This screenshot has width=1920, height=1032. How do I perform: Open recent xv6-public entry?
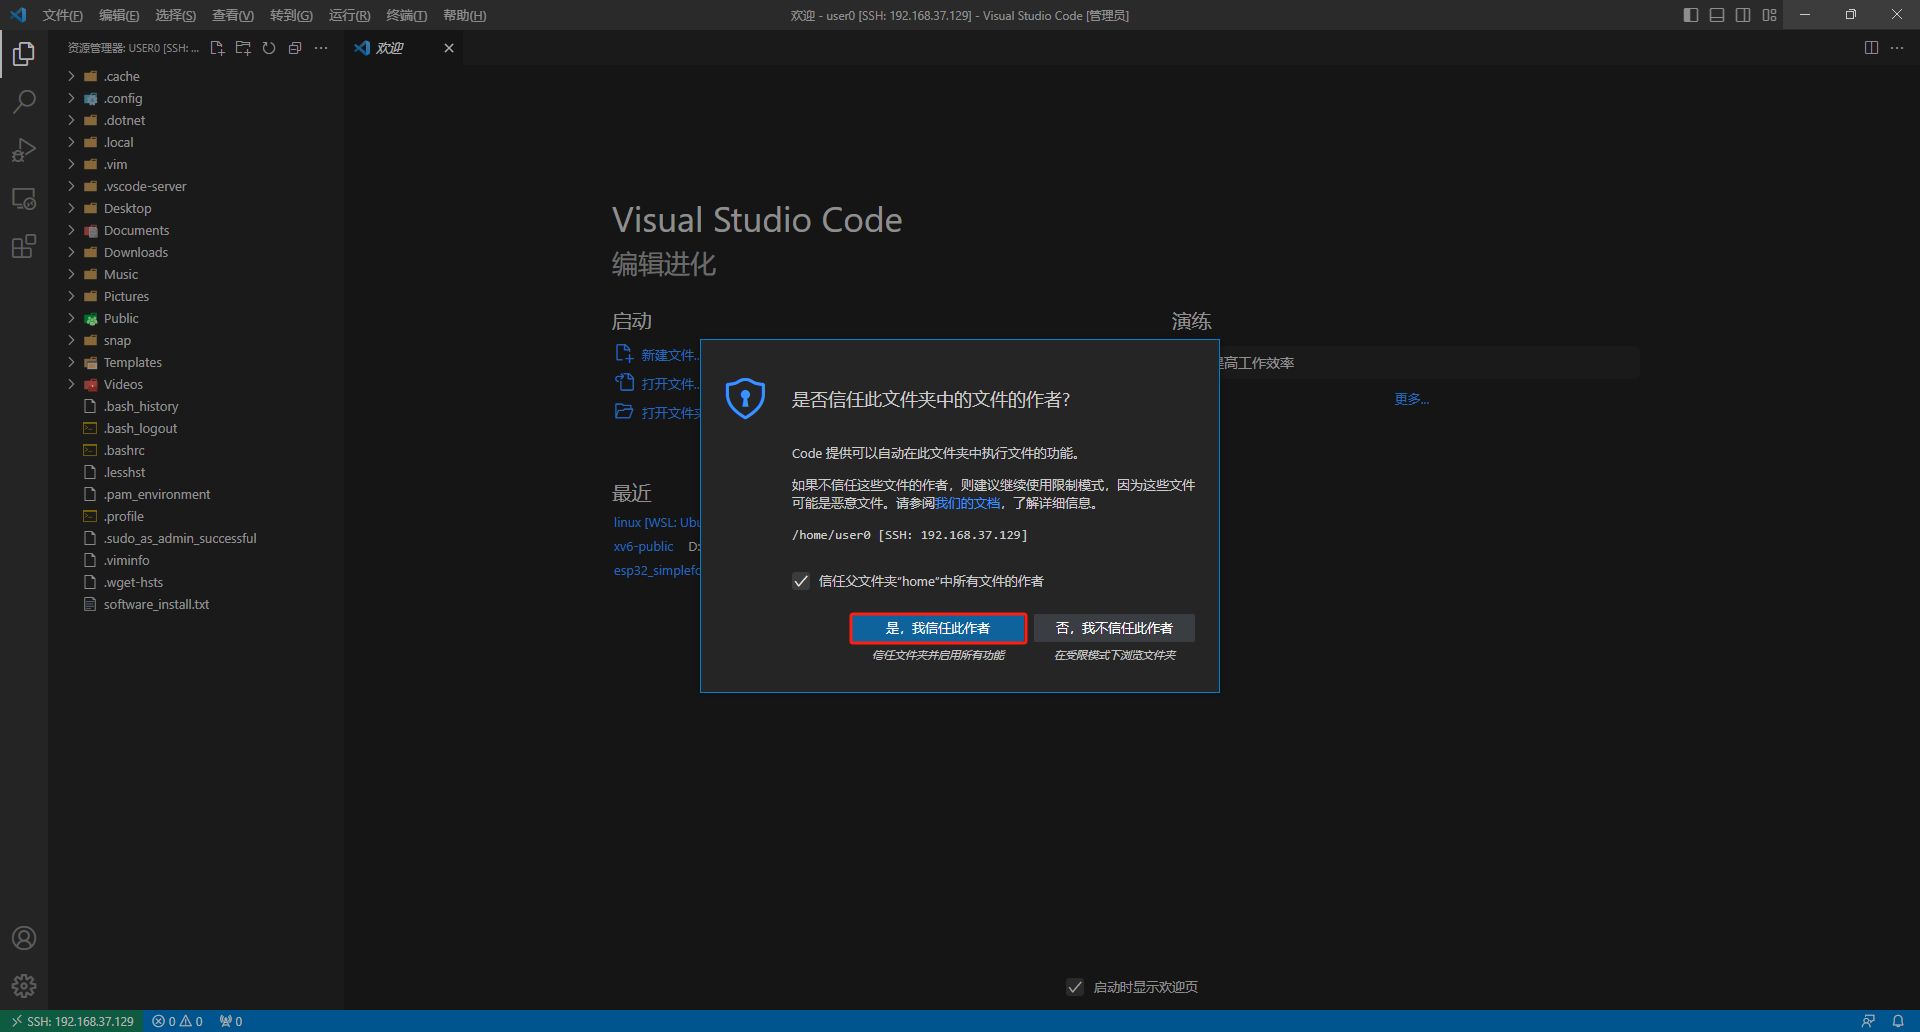click(x=643, y=546)
